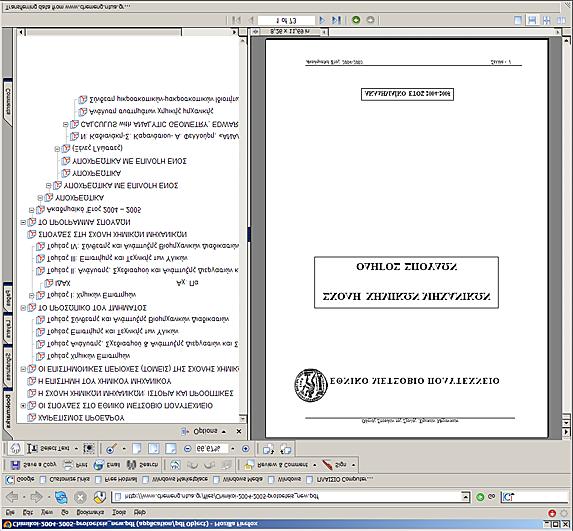This screenshot has height=531, width=573.
Task: Click Firefox Back arrow
Action: coord(12,497)
